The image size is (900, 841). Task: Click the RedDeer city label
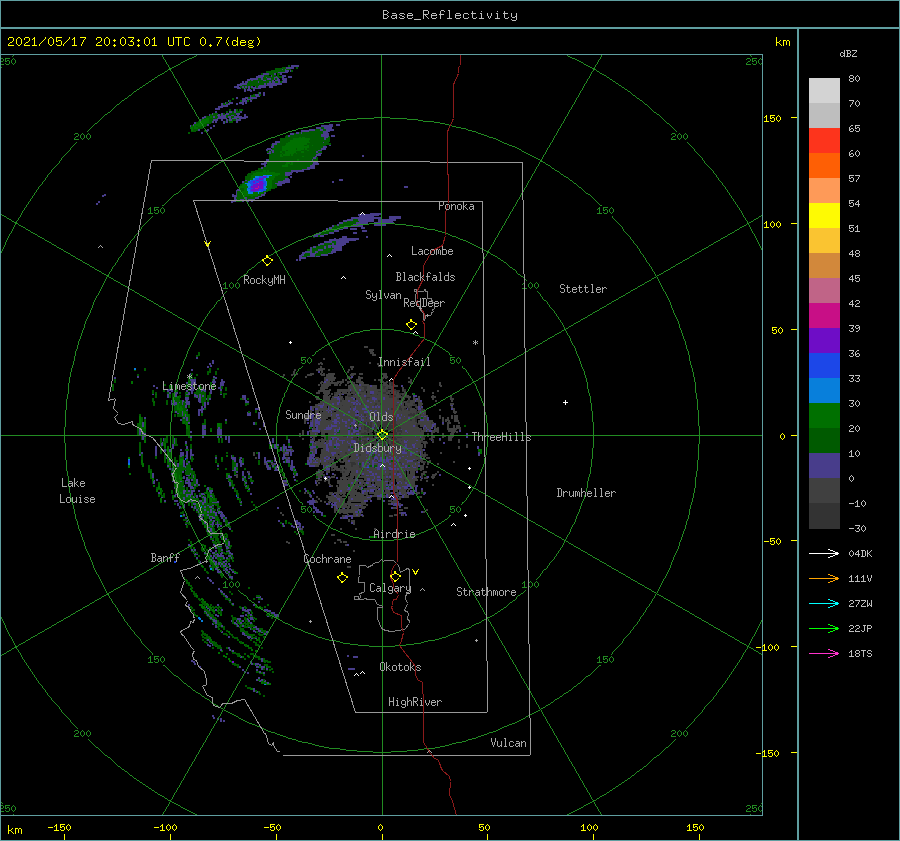(424, 303)
